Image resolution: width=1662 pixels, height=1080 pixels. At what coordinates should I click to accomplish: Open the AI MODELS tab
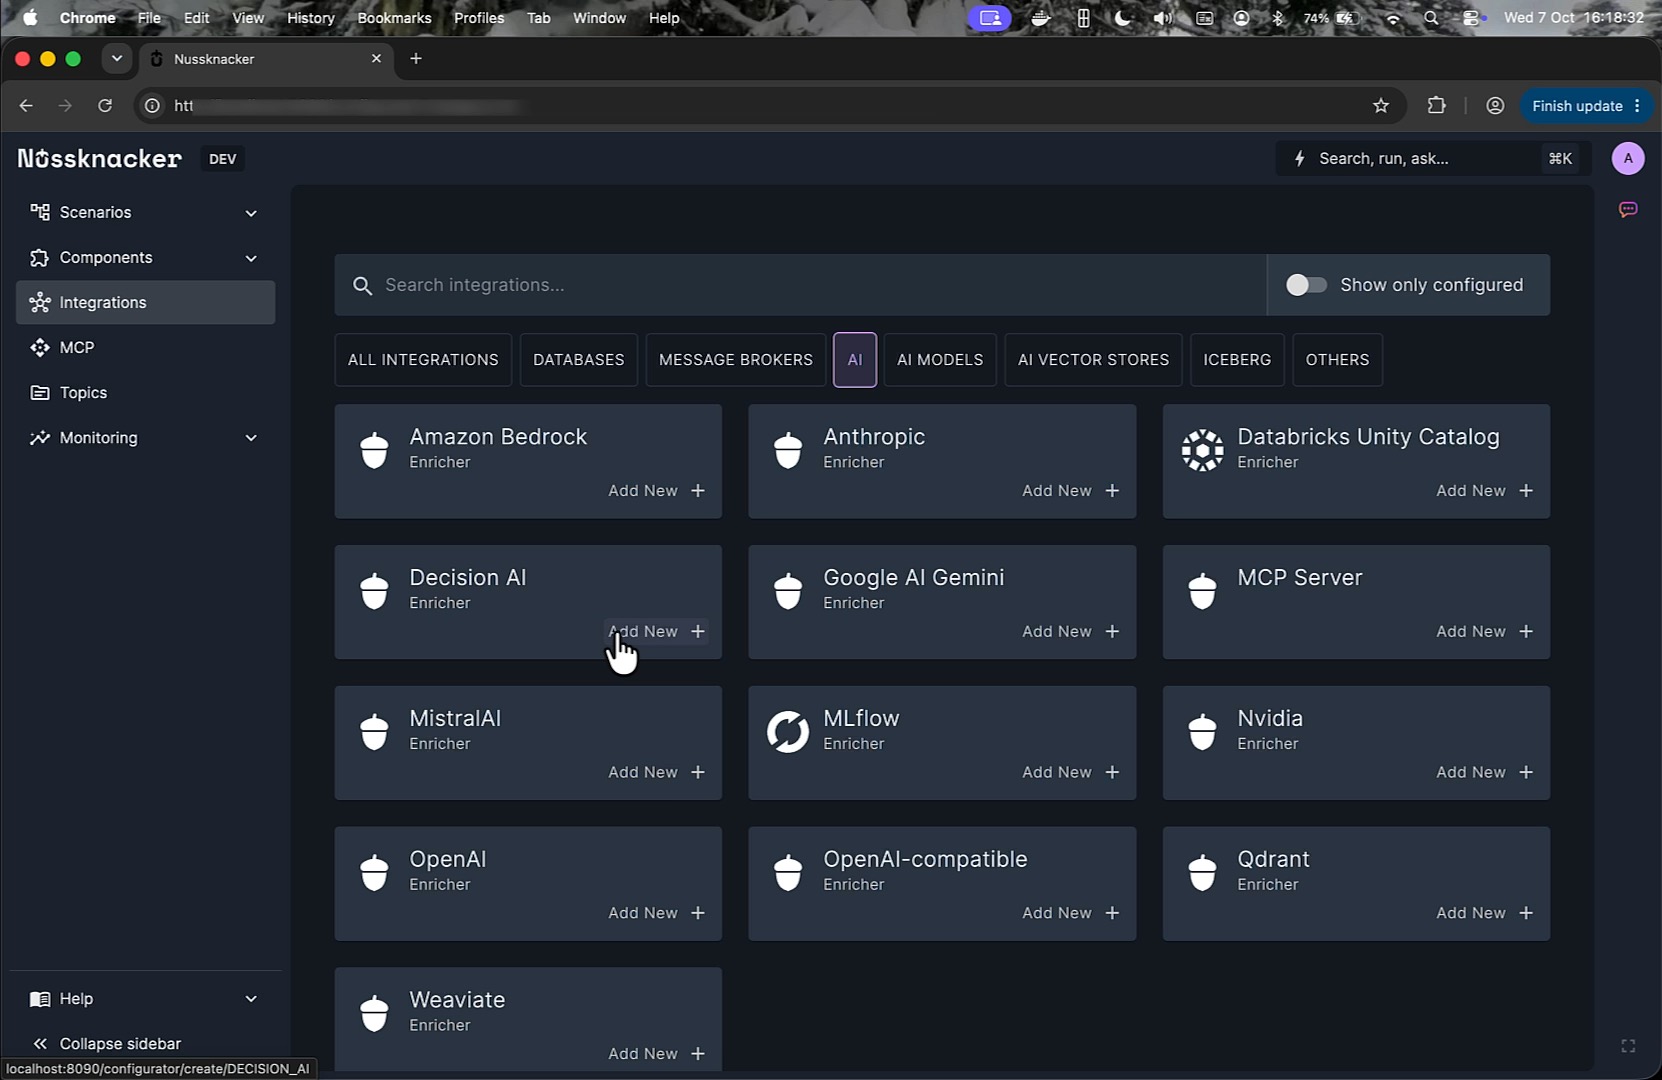point(940,360)
